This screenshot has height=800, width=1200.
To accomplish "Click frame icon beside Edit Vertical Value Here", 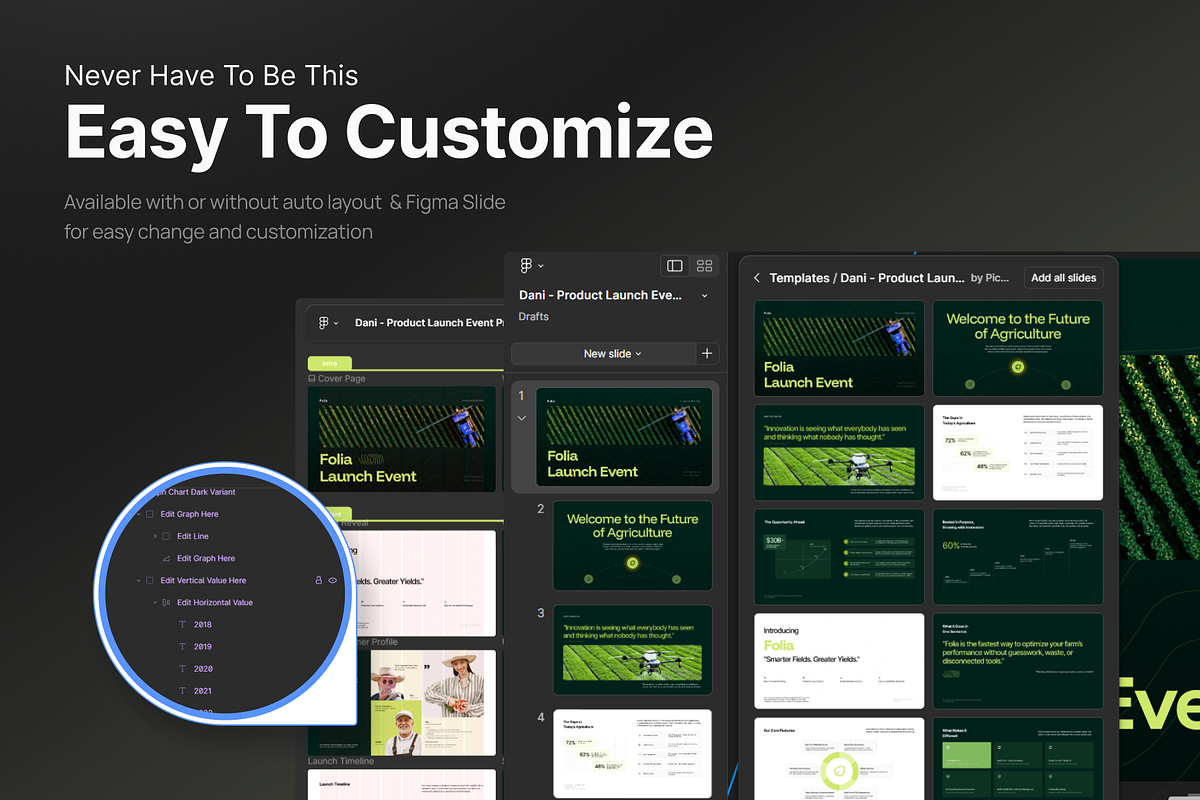I will tap(149, 580).
